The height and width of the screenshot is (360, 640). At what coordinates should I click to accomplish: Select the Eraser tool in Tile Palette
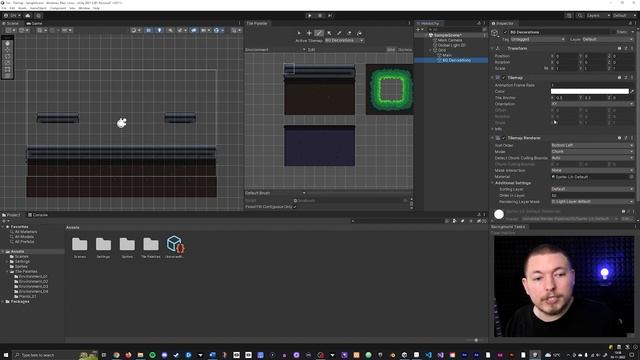point(349,33)
